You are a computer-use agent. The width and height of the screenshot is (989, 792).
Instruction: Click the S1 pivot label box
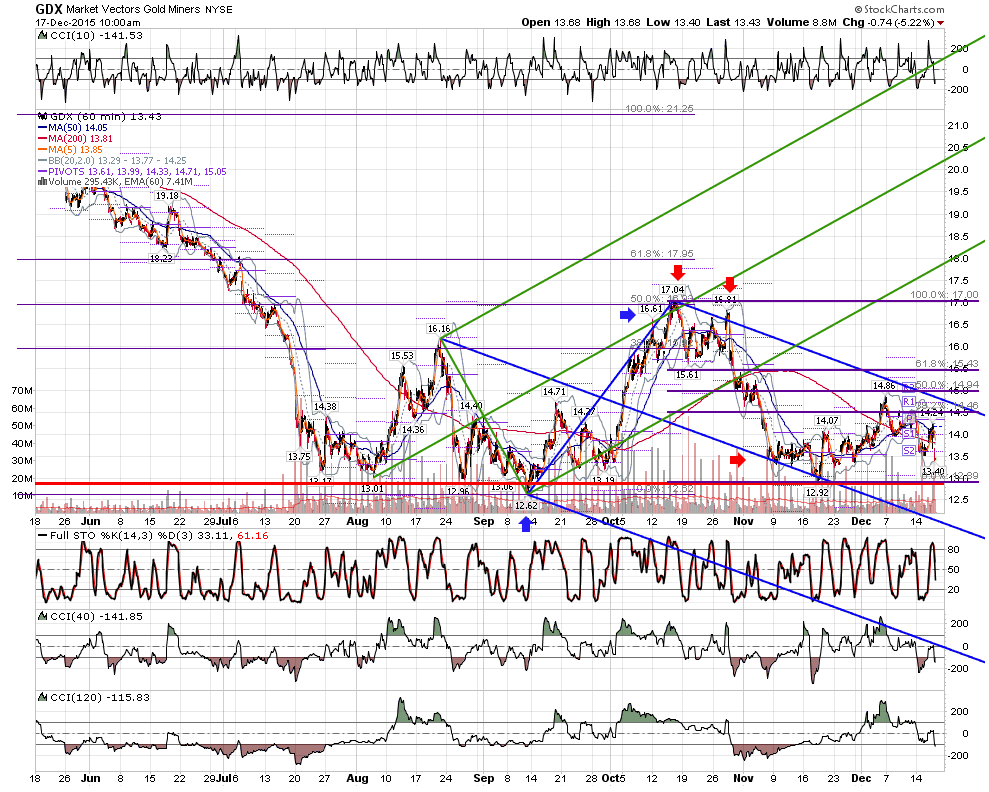point(908,434)
